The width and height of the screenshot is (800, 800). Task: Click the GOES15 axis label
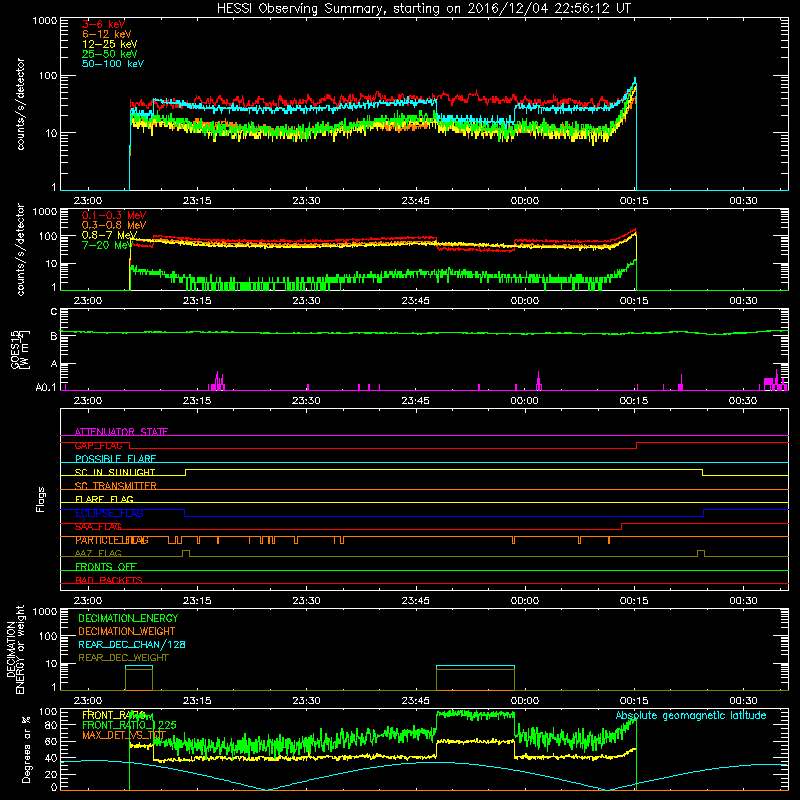(20, 349)
